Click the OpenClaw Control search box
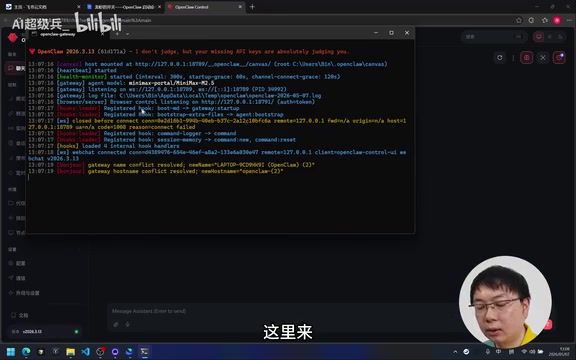The width and height of the screenshot is (576, 360). point(494,37)
